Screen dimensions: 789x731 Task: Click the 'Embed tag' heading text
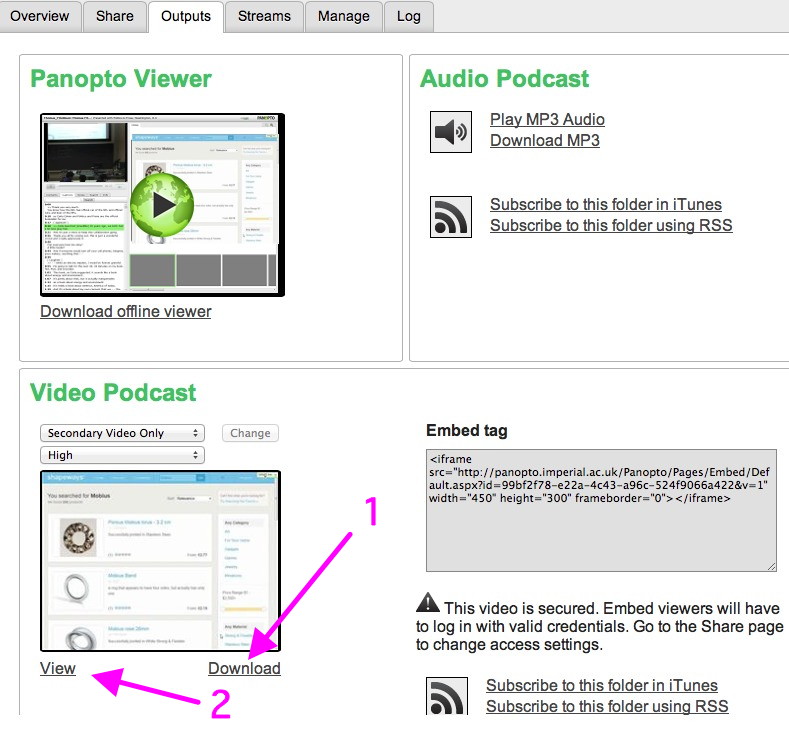click(x=467, y=431)
